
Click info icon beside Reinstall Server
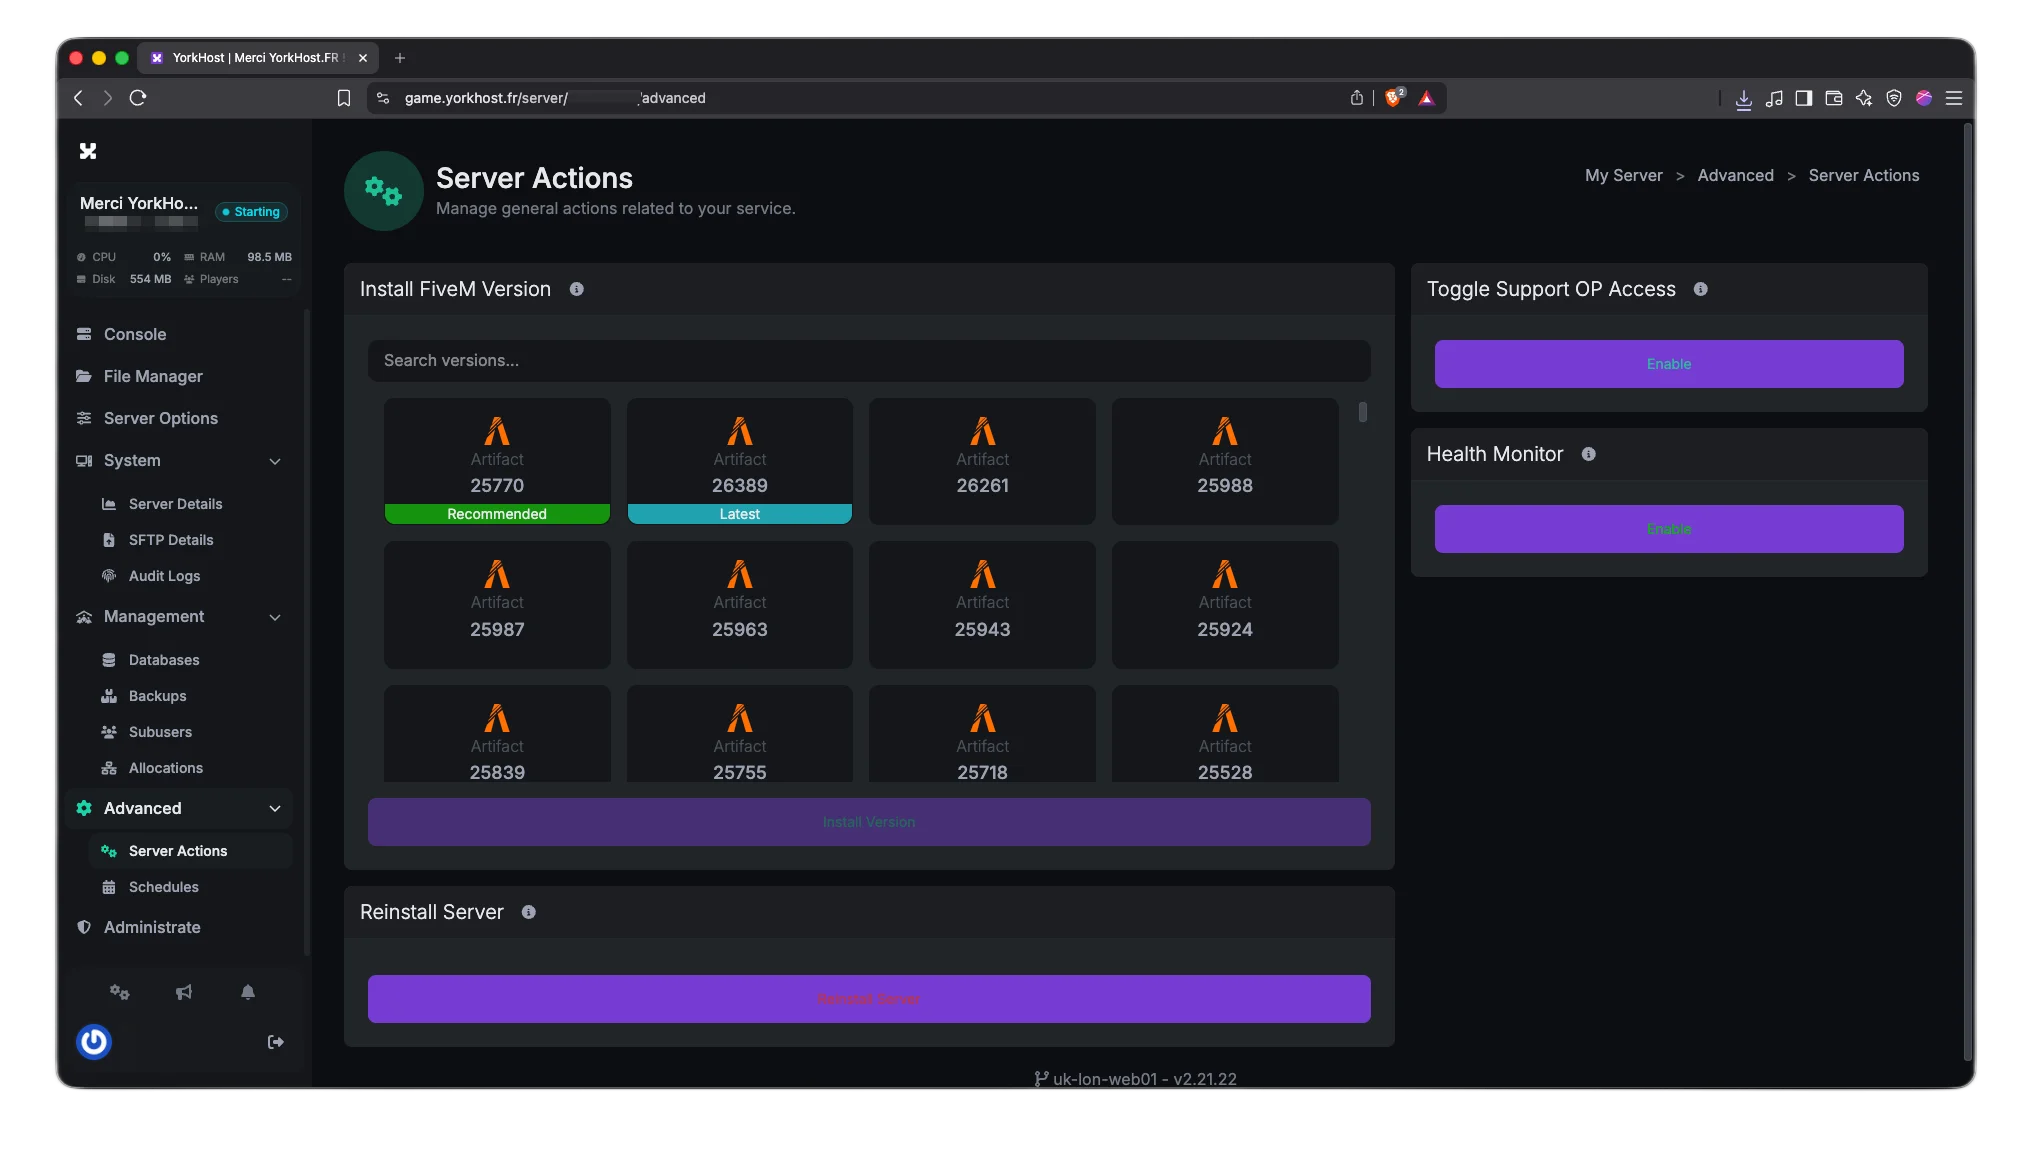529,912
